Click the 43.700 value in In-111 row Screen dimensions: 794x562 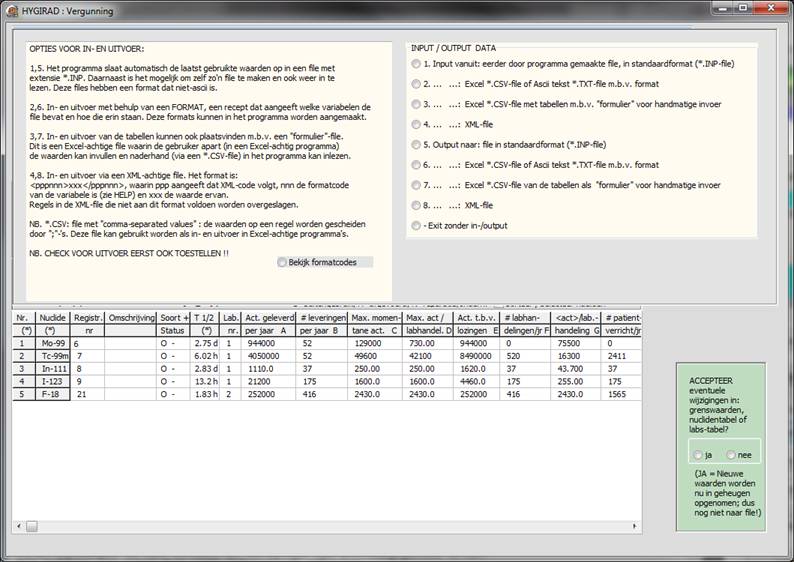point(575,369)
